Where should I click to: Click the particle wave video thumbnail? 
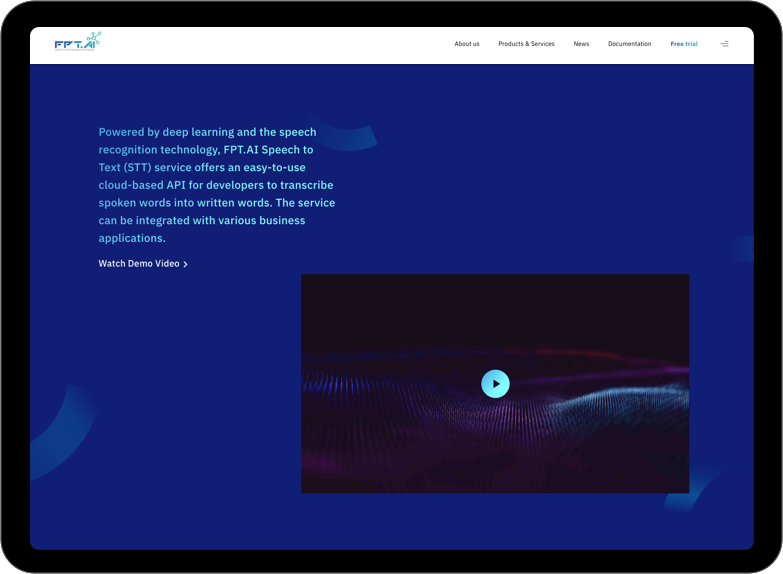pos(495,384)
